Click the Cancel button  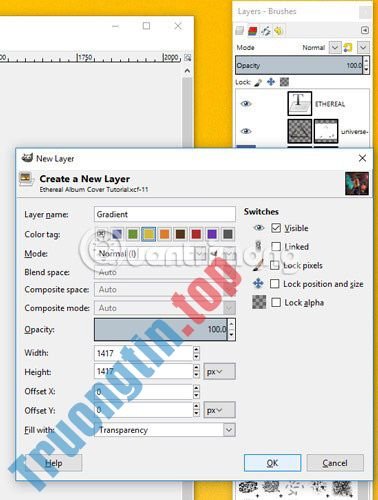[x=335, y=463]
